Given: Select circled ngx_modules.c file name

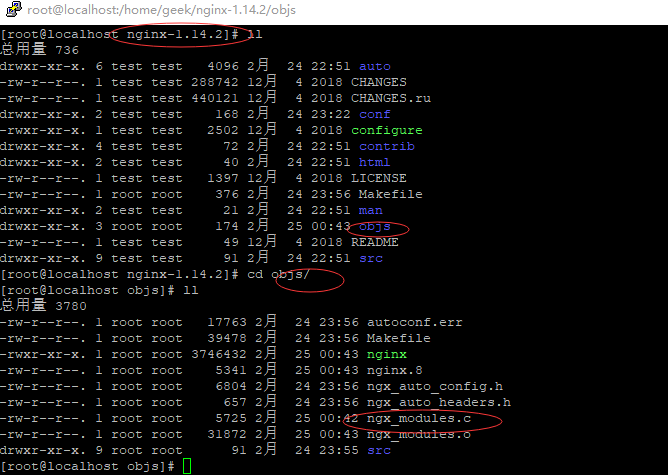Looking at the screenshot, I should pos(419,419).
